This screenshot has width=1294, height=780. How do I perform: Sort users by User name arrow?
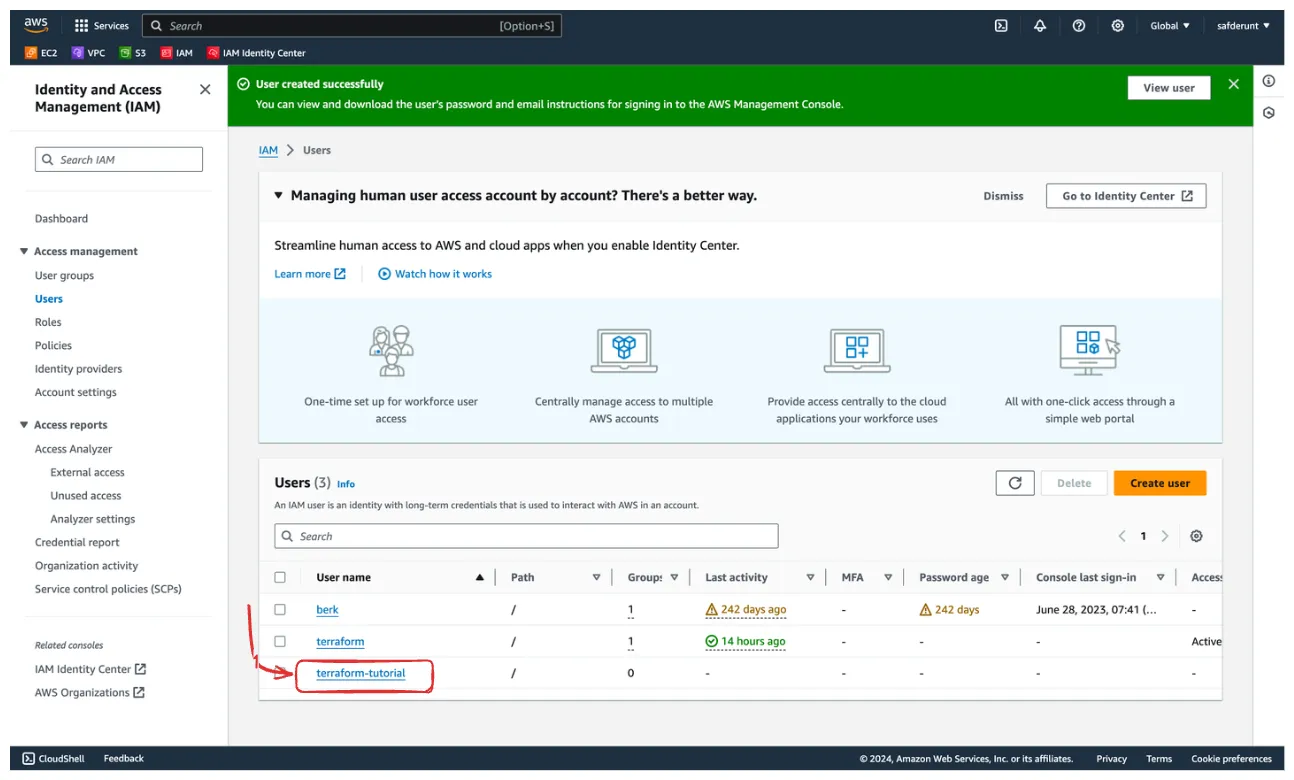[480, 577]
